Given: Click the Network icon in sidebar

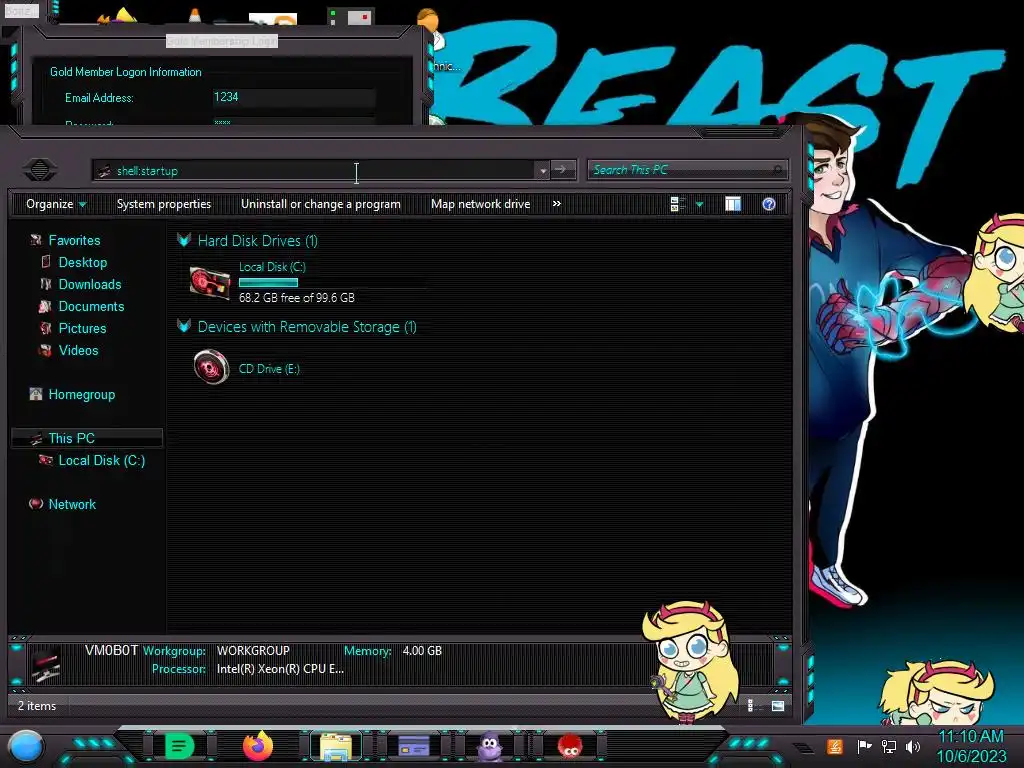Looking at the screenshot, I should coord(36,504).
